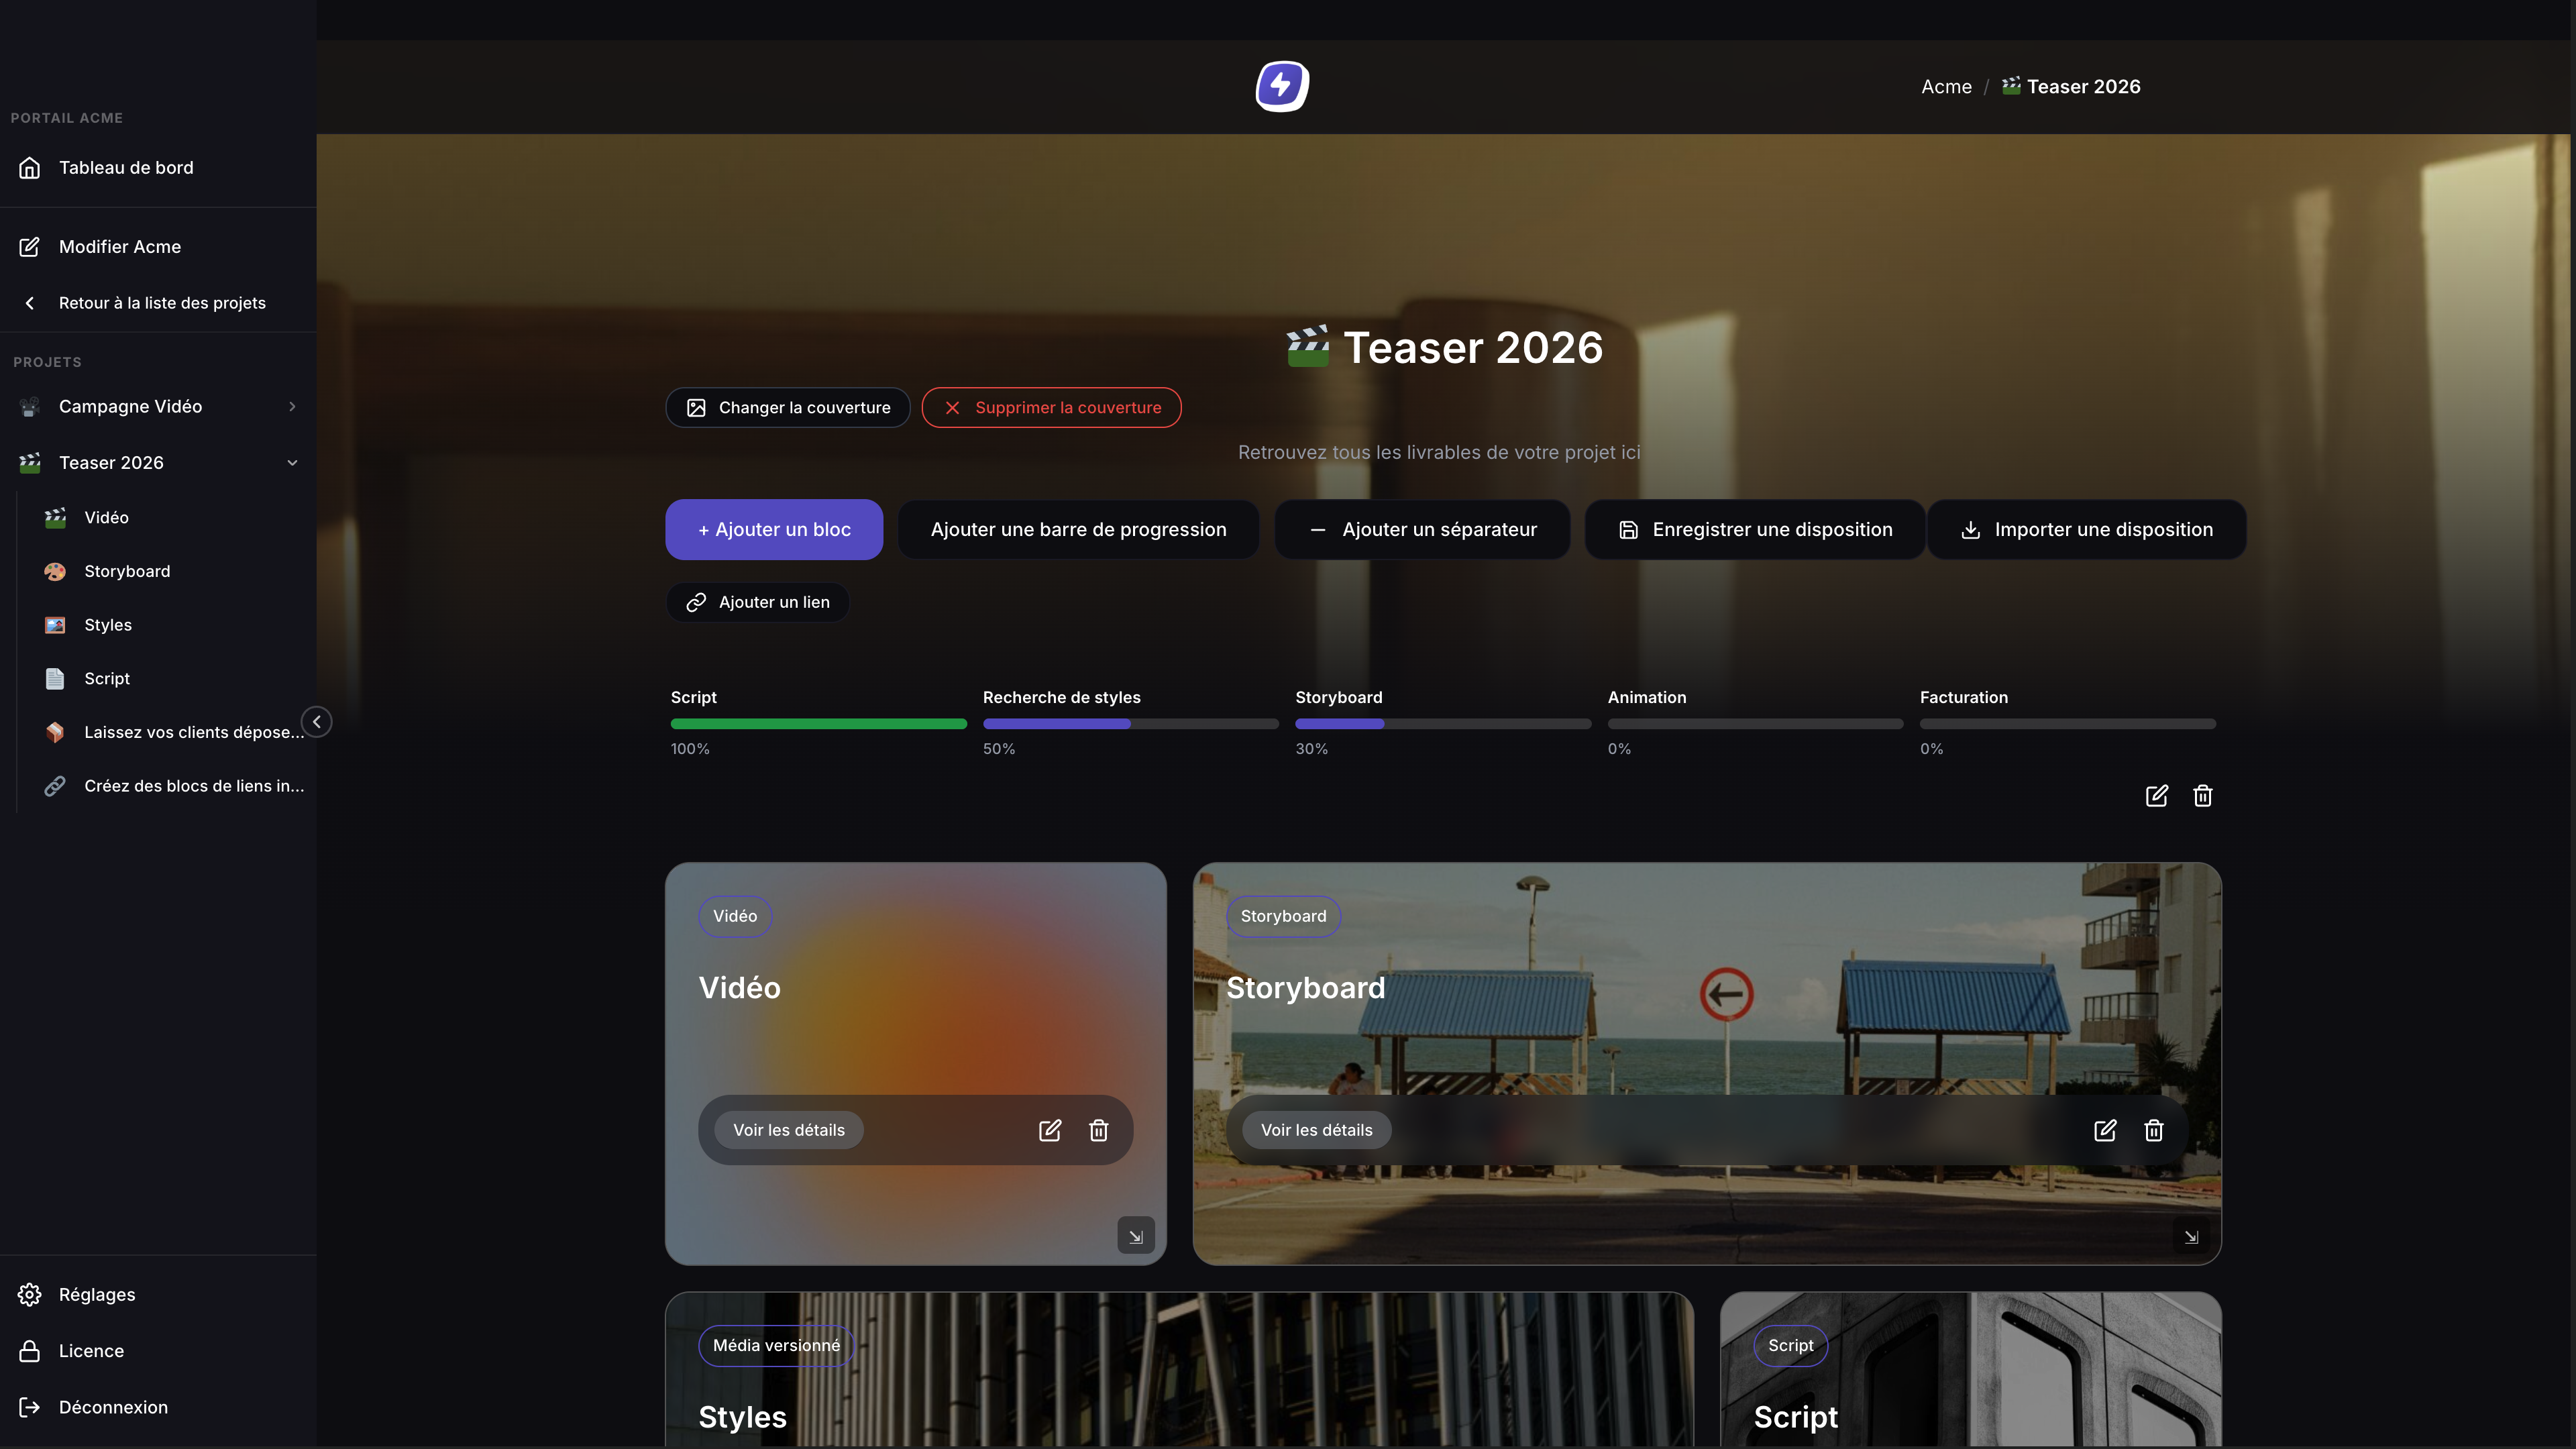The image size is (2576, 1449).
Task: Click the + Ajouter un bloc button
Action: [774, 530]
